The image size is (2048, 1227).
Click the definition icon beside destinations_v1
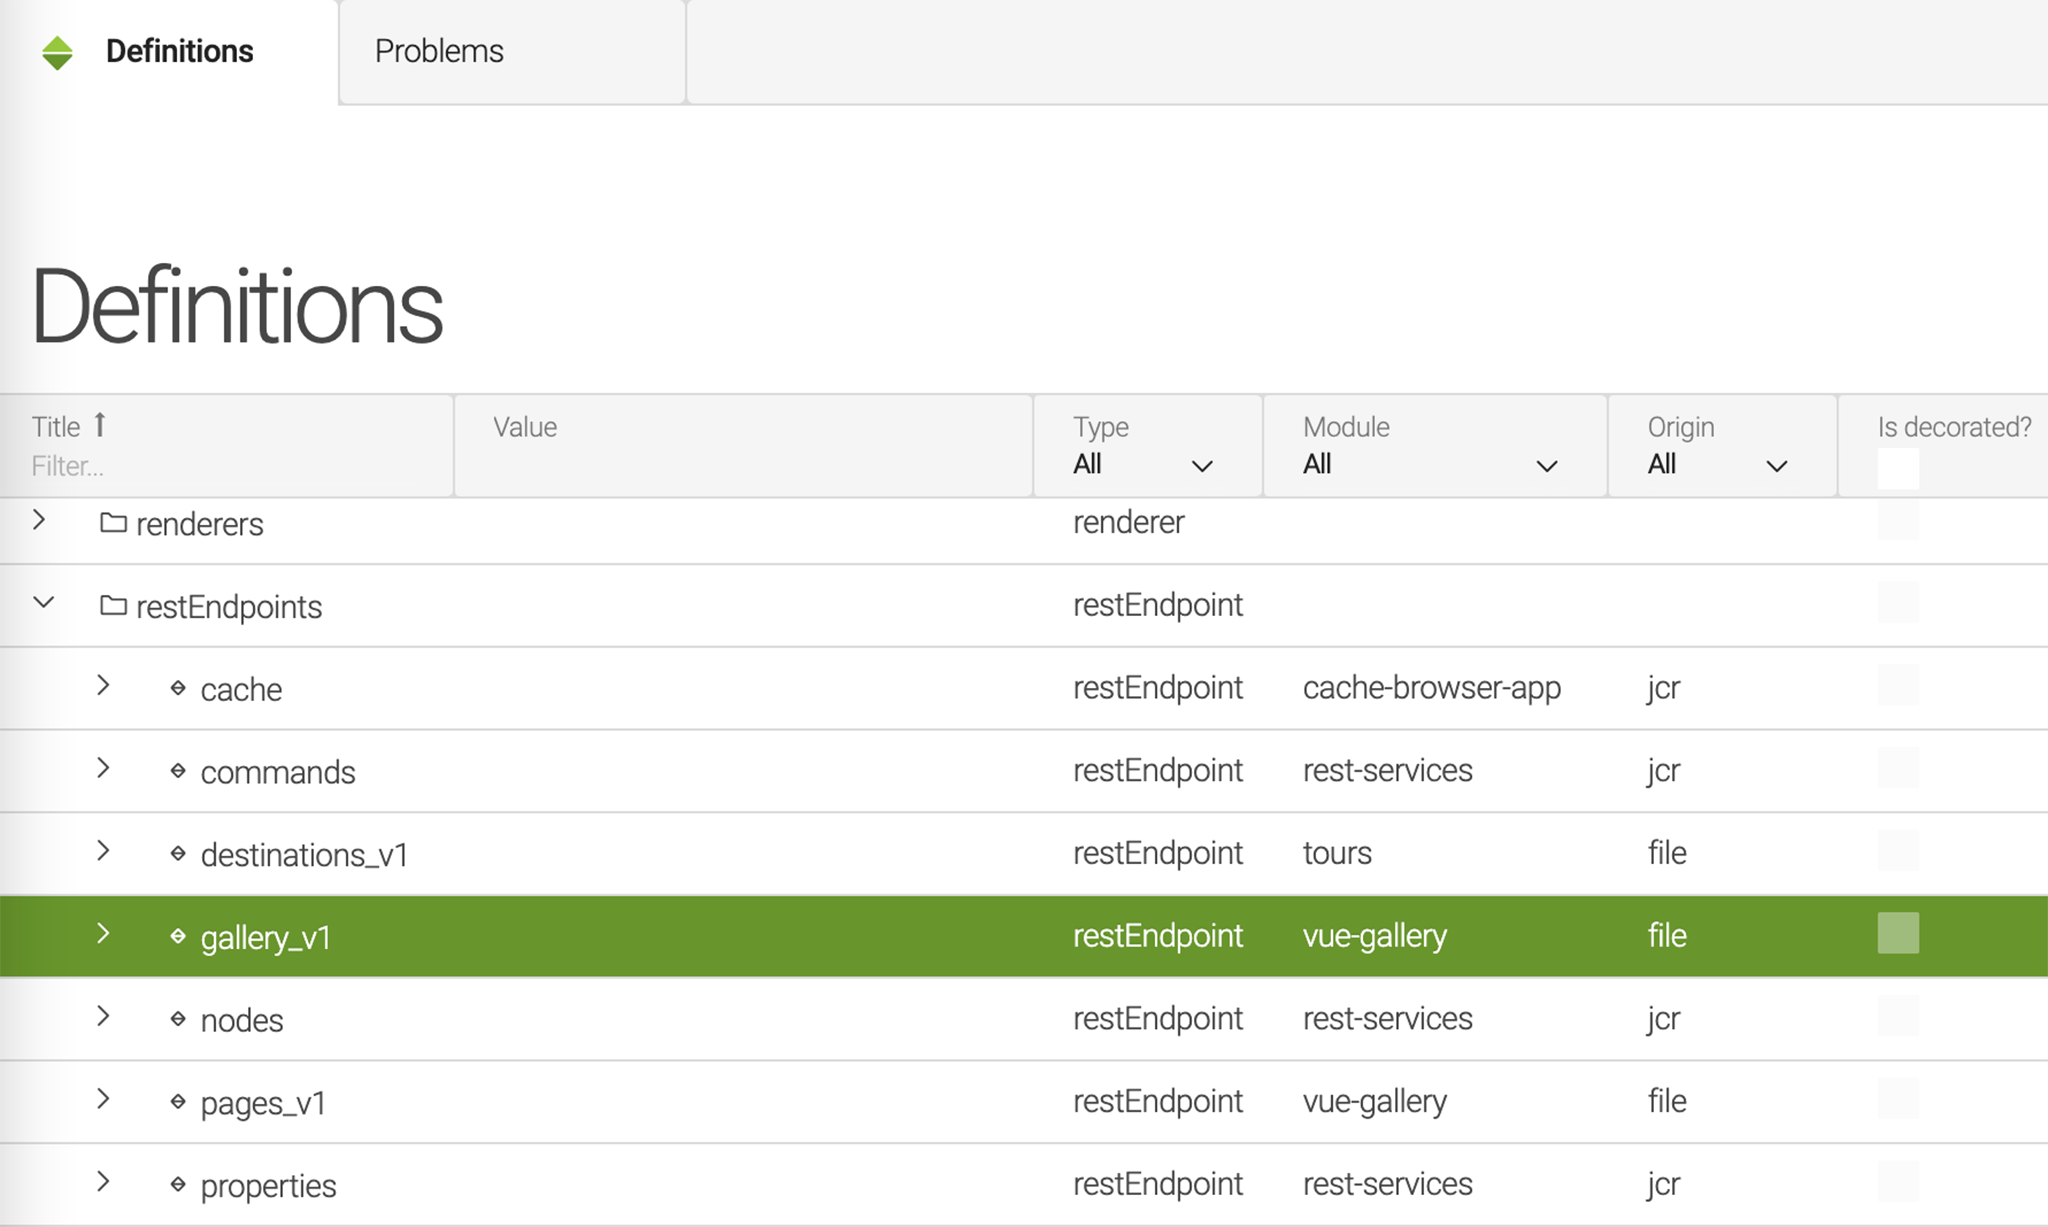tap(178, 853)
